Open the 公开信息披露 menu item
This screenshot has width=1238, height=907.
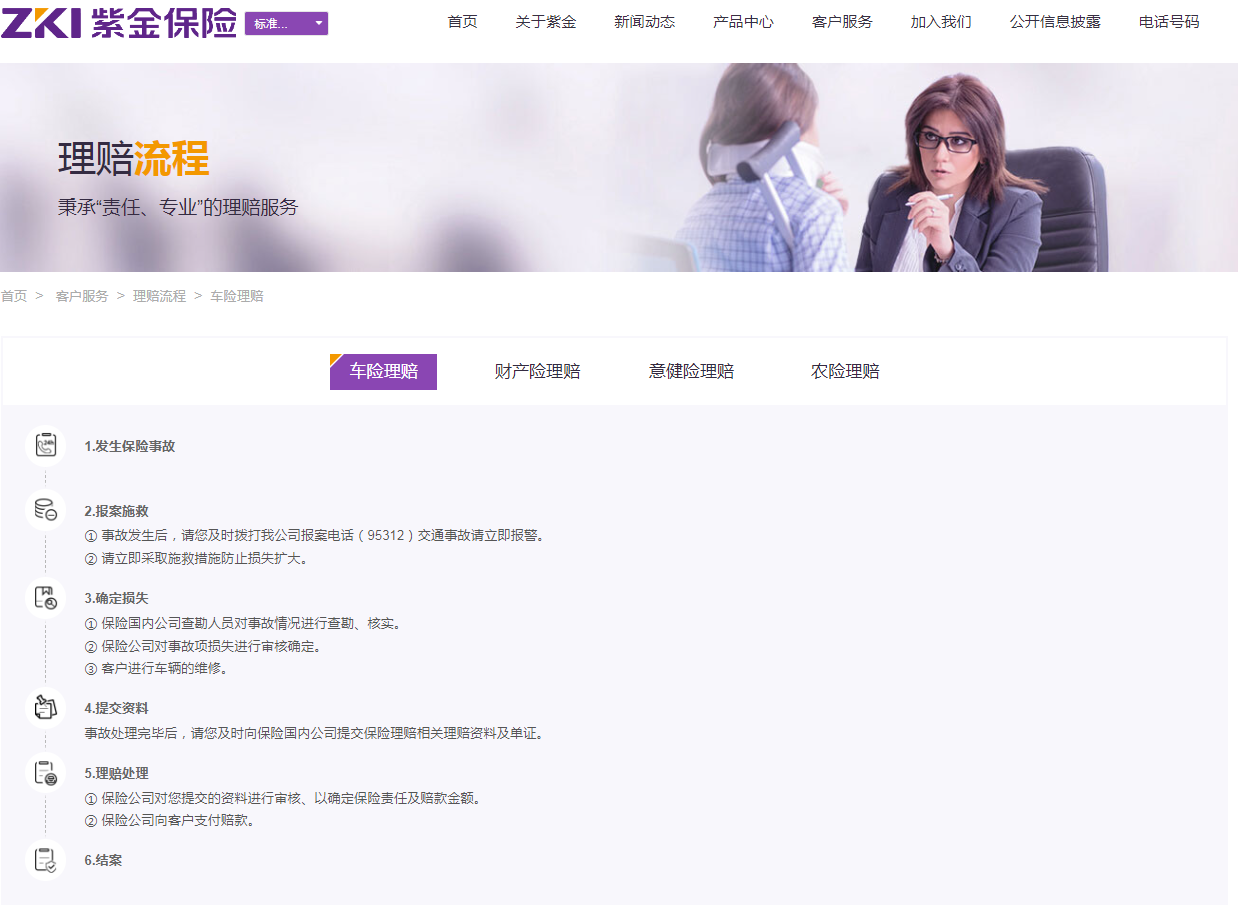(x=1055, y=22)
